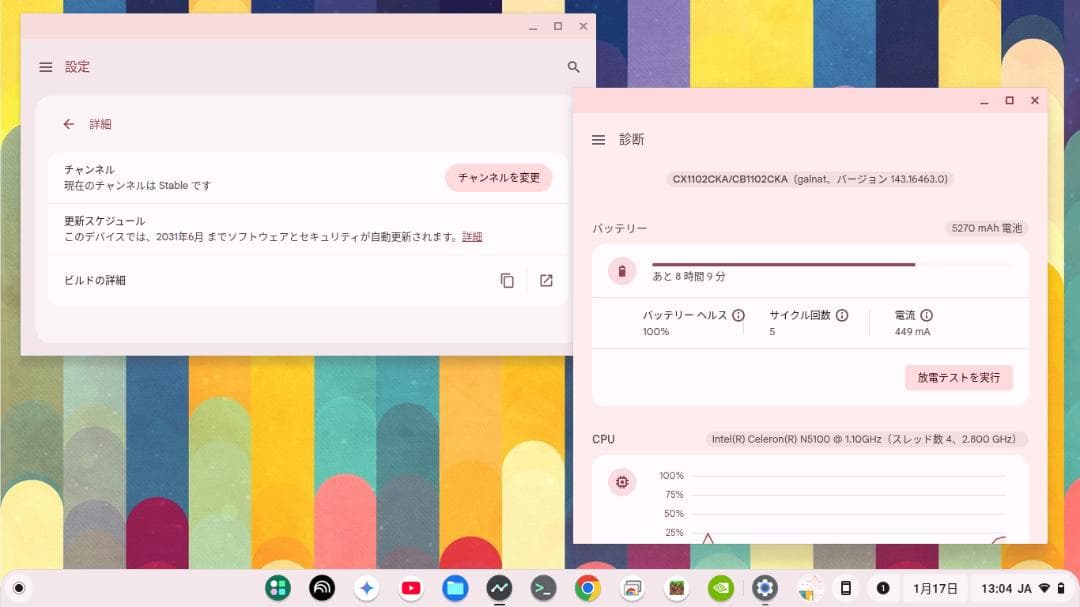Open the Files app from the shelf
Screen dimensions: 1080x607
click(x=454, y=588)
